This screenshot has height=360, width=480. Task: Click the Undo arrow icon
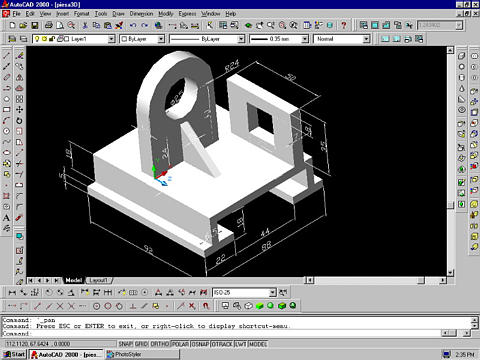click(x=133, y=25)
